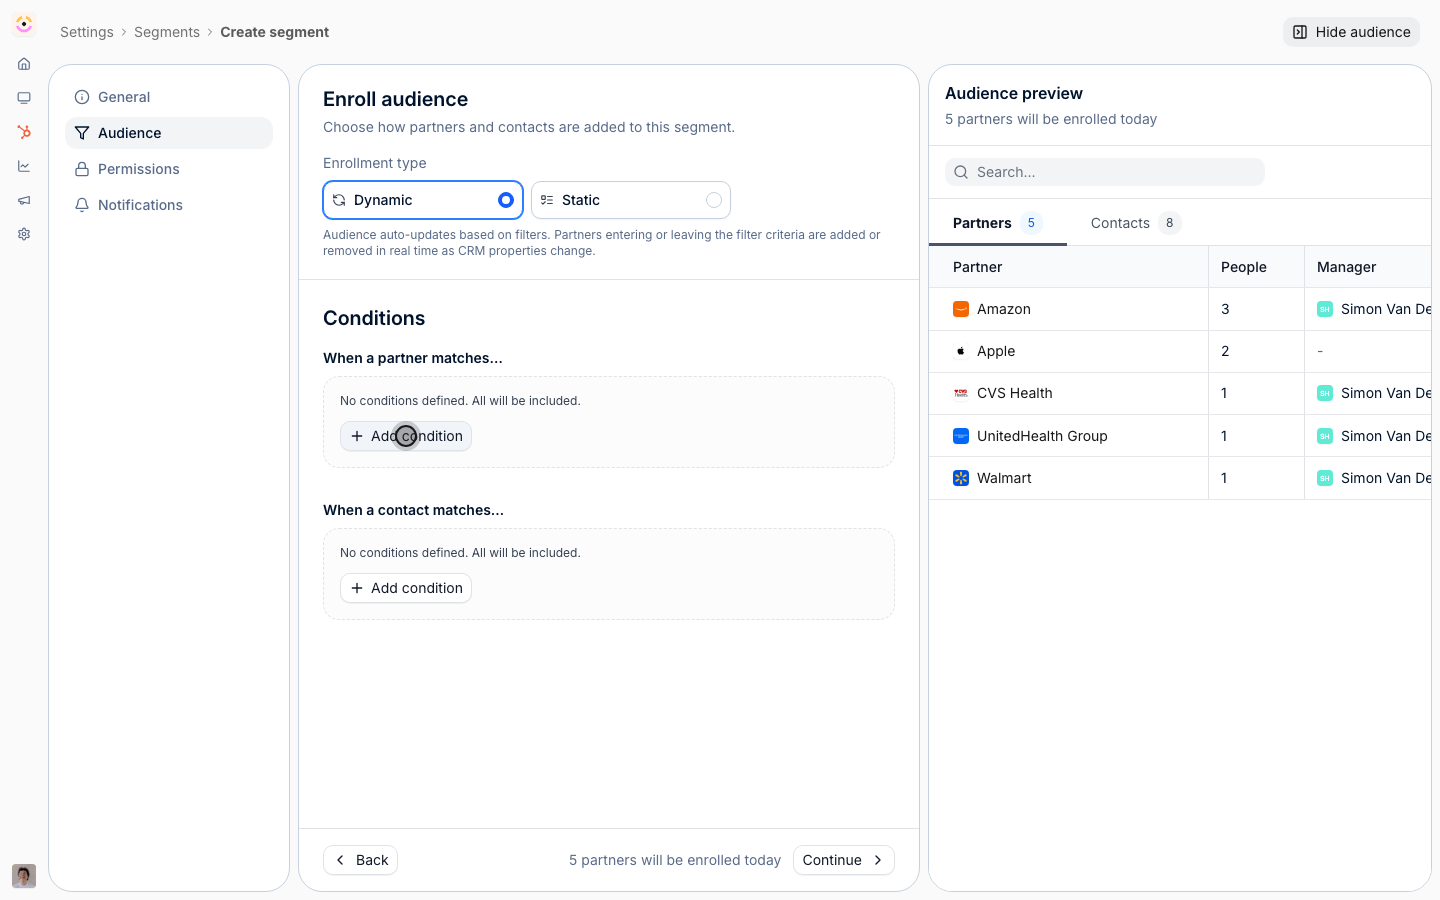Click Continue to proceed
Viewport: 1440px width, 900px height.
[844, 860]
